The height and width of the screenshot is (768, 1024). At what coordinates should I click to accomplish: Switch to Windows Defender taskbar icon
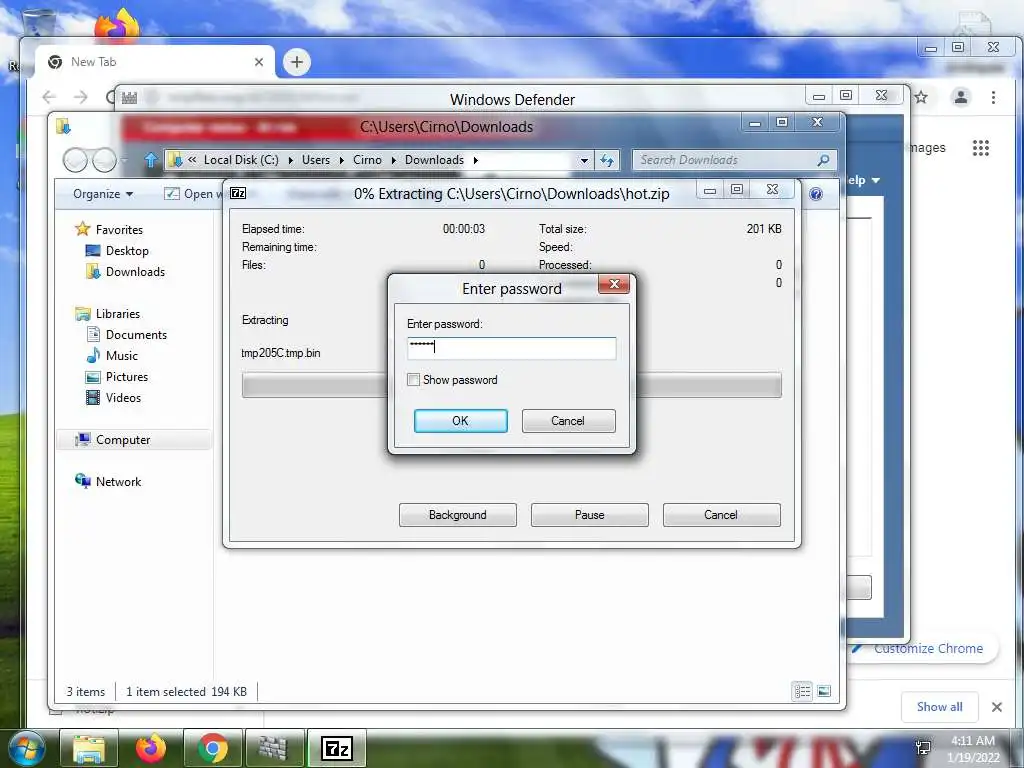(274, 748)
